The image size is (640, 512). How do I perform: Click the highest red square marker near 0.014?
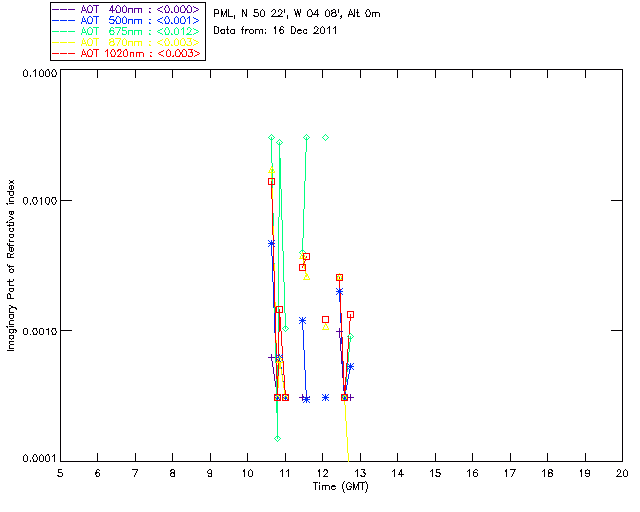pyautogui.click(x=271, y=182)
